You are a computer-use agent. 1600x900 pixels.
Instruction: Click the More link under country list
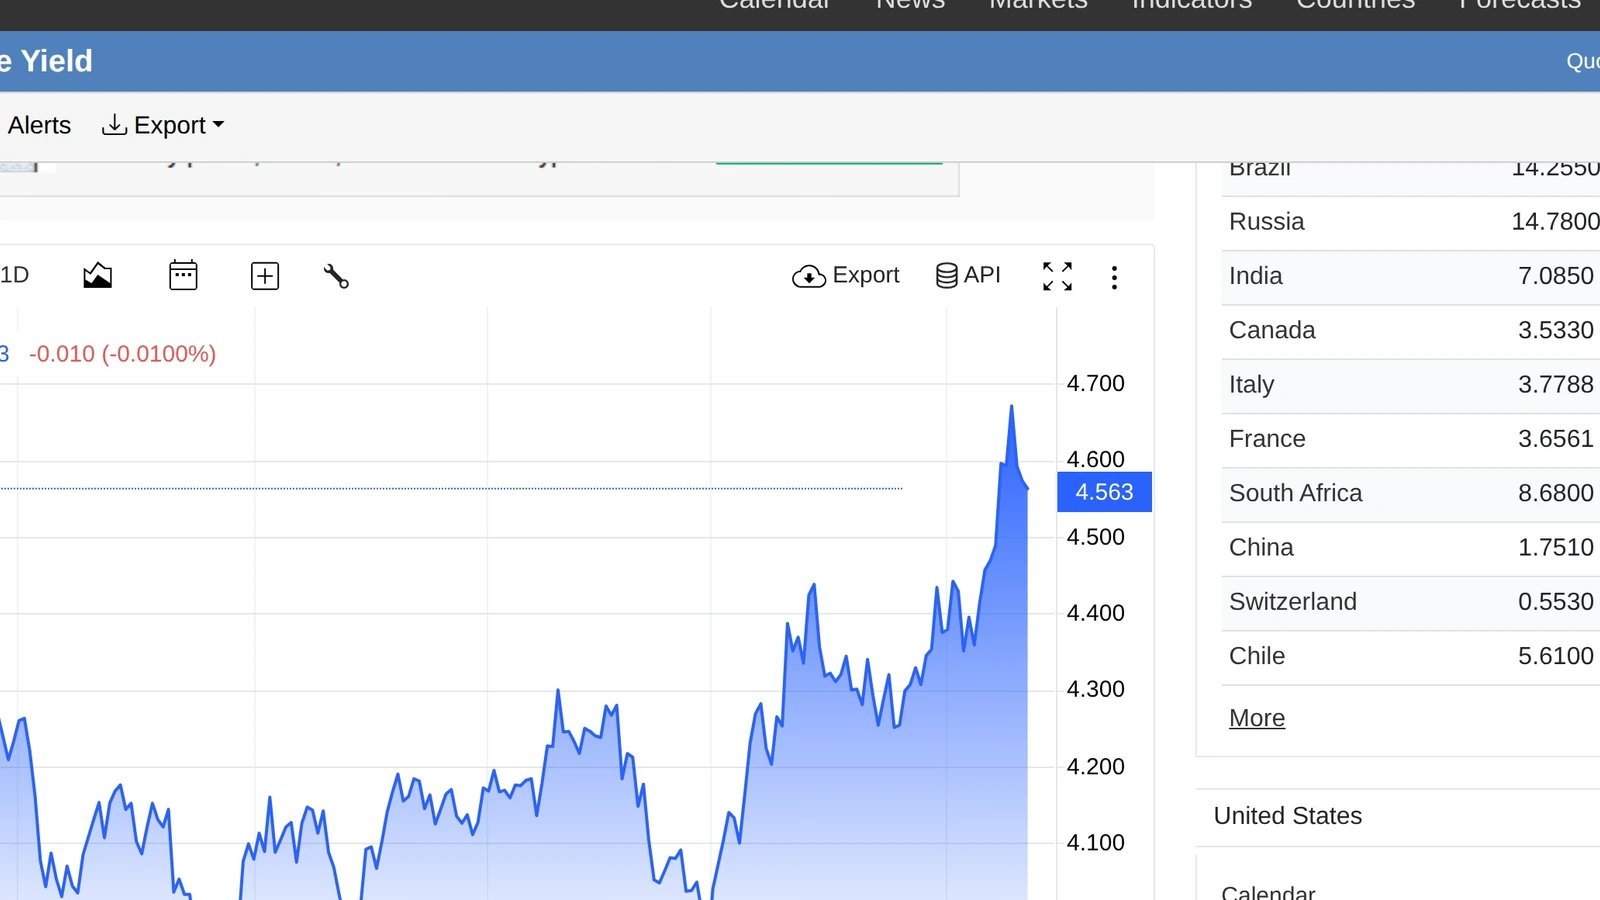(1257, 718)
